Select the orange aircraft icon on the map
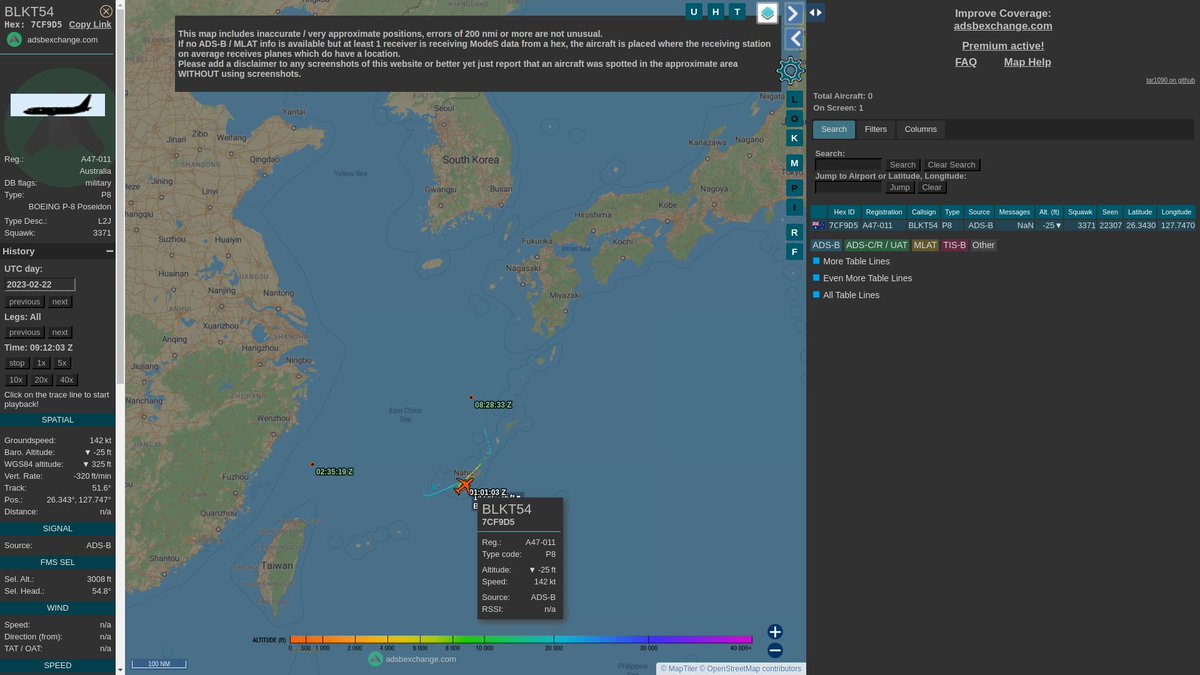The width and height of the screenshot is (1200, 675). 463,486
